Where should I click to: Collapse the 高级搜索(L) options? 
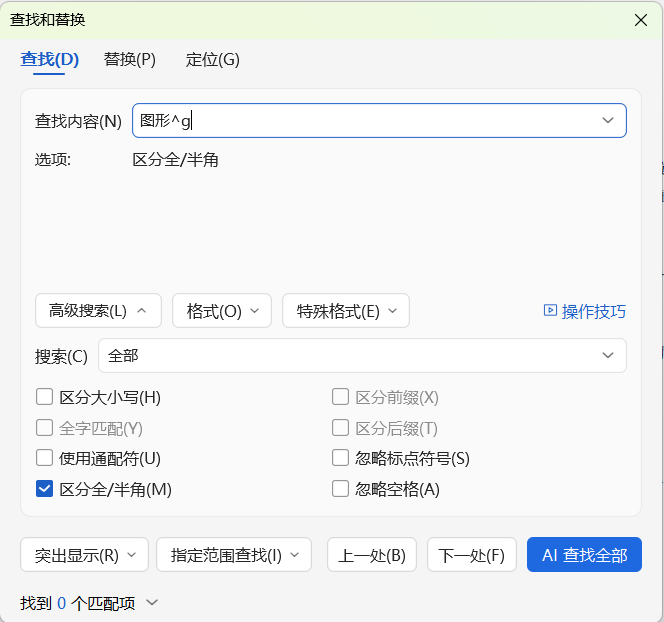click(x=98, y=311)
